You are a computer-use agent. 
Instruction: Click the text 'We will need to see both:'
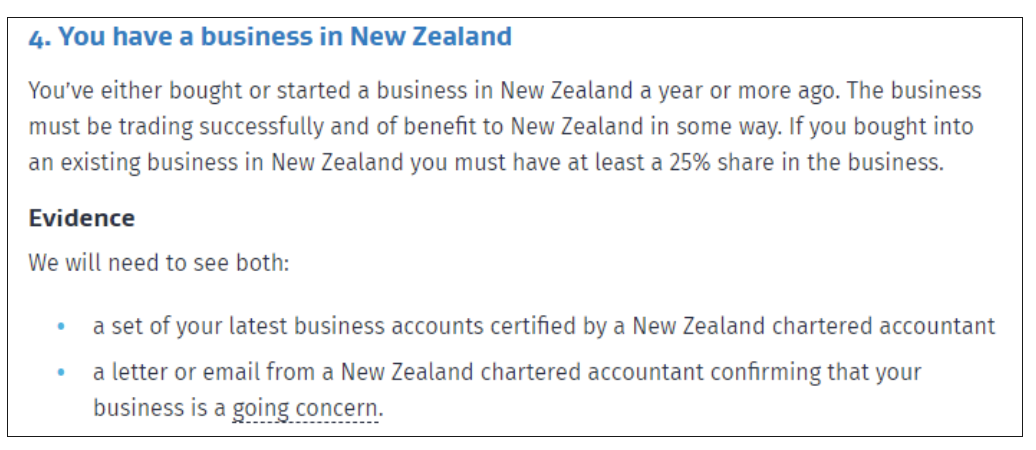[x=159, y=262]
